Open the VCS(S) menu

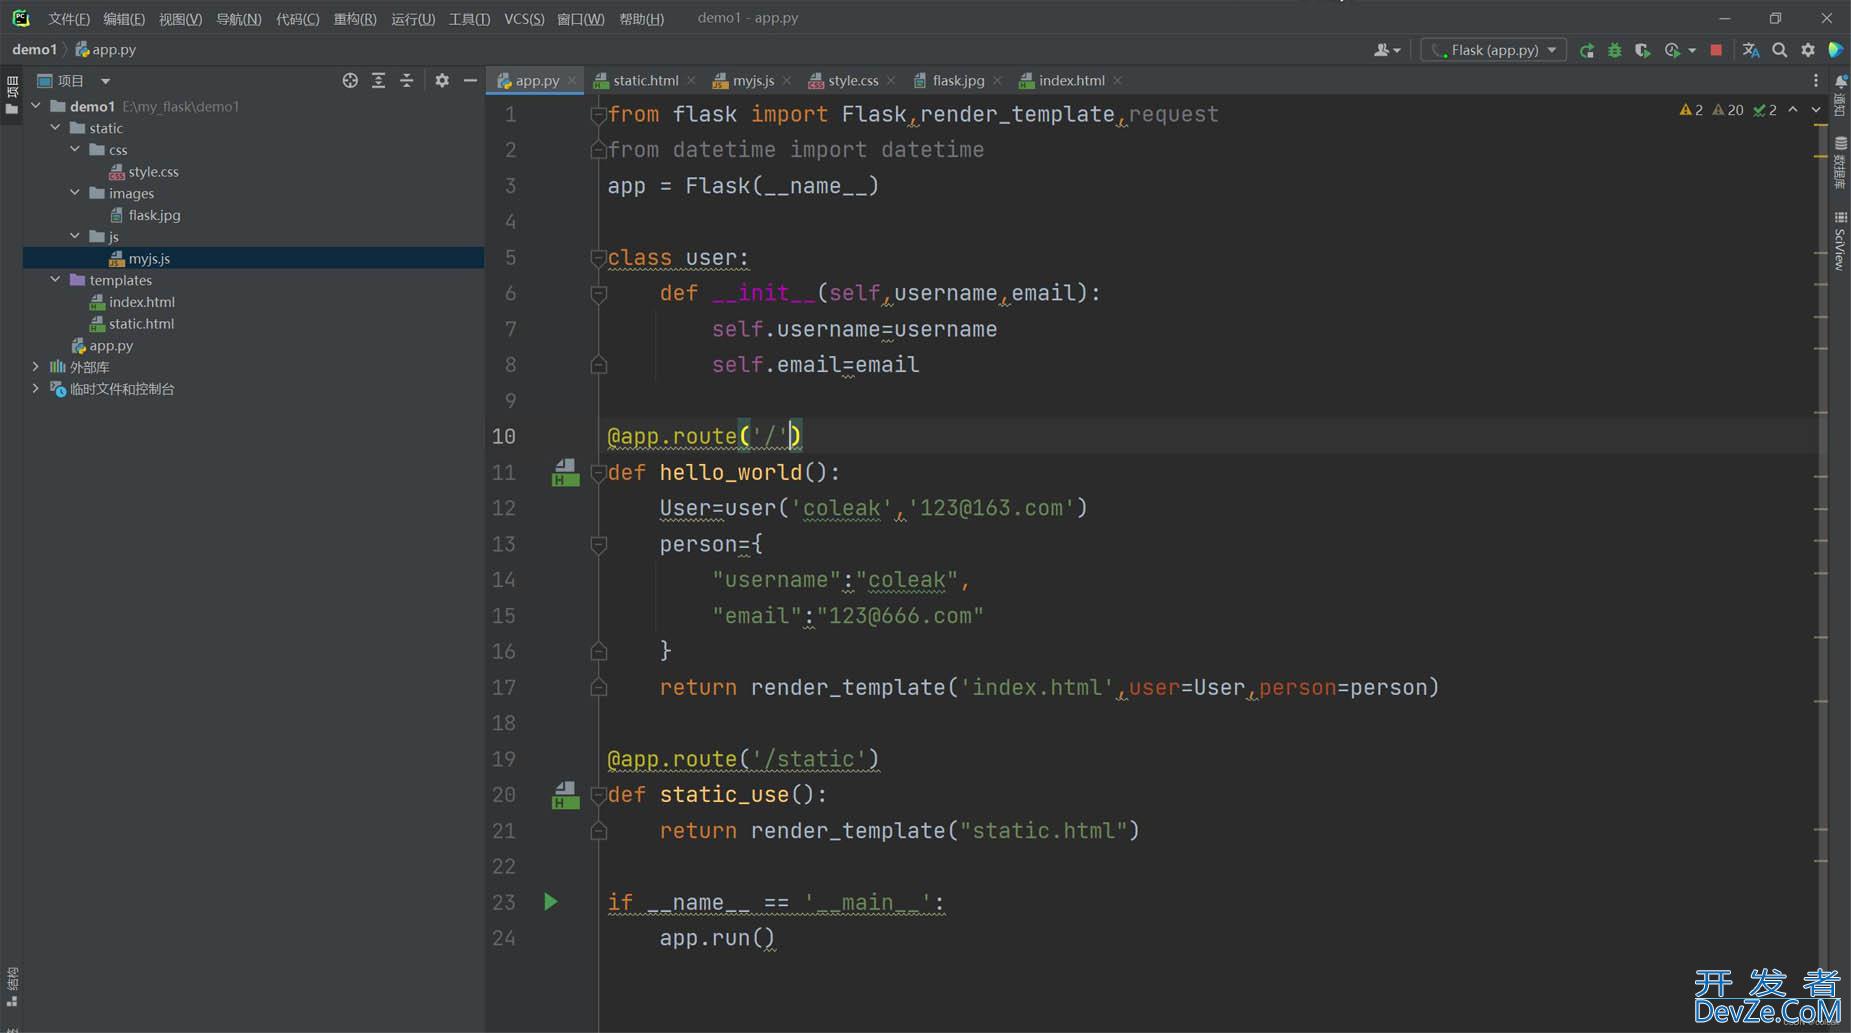(x=524, y=19)
